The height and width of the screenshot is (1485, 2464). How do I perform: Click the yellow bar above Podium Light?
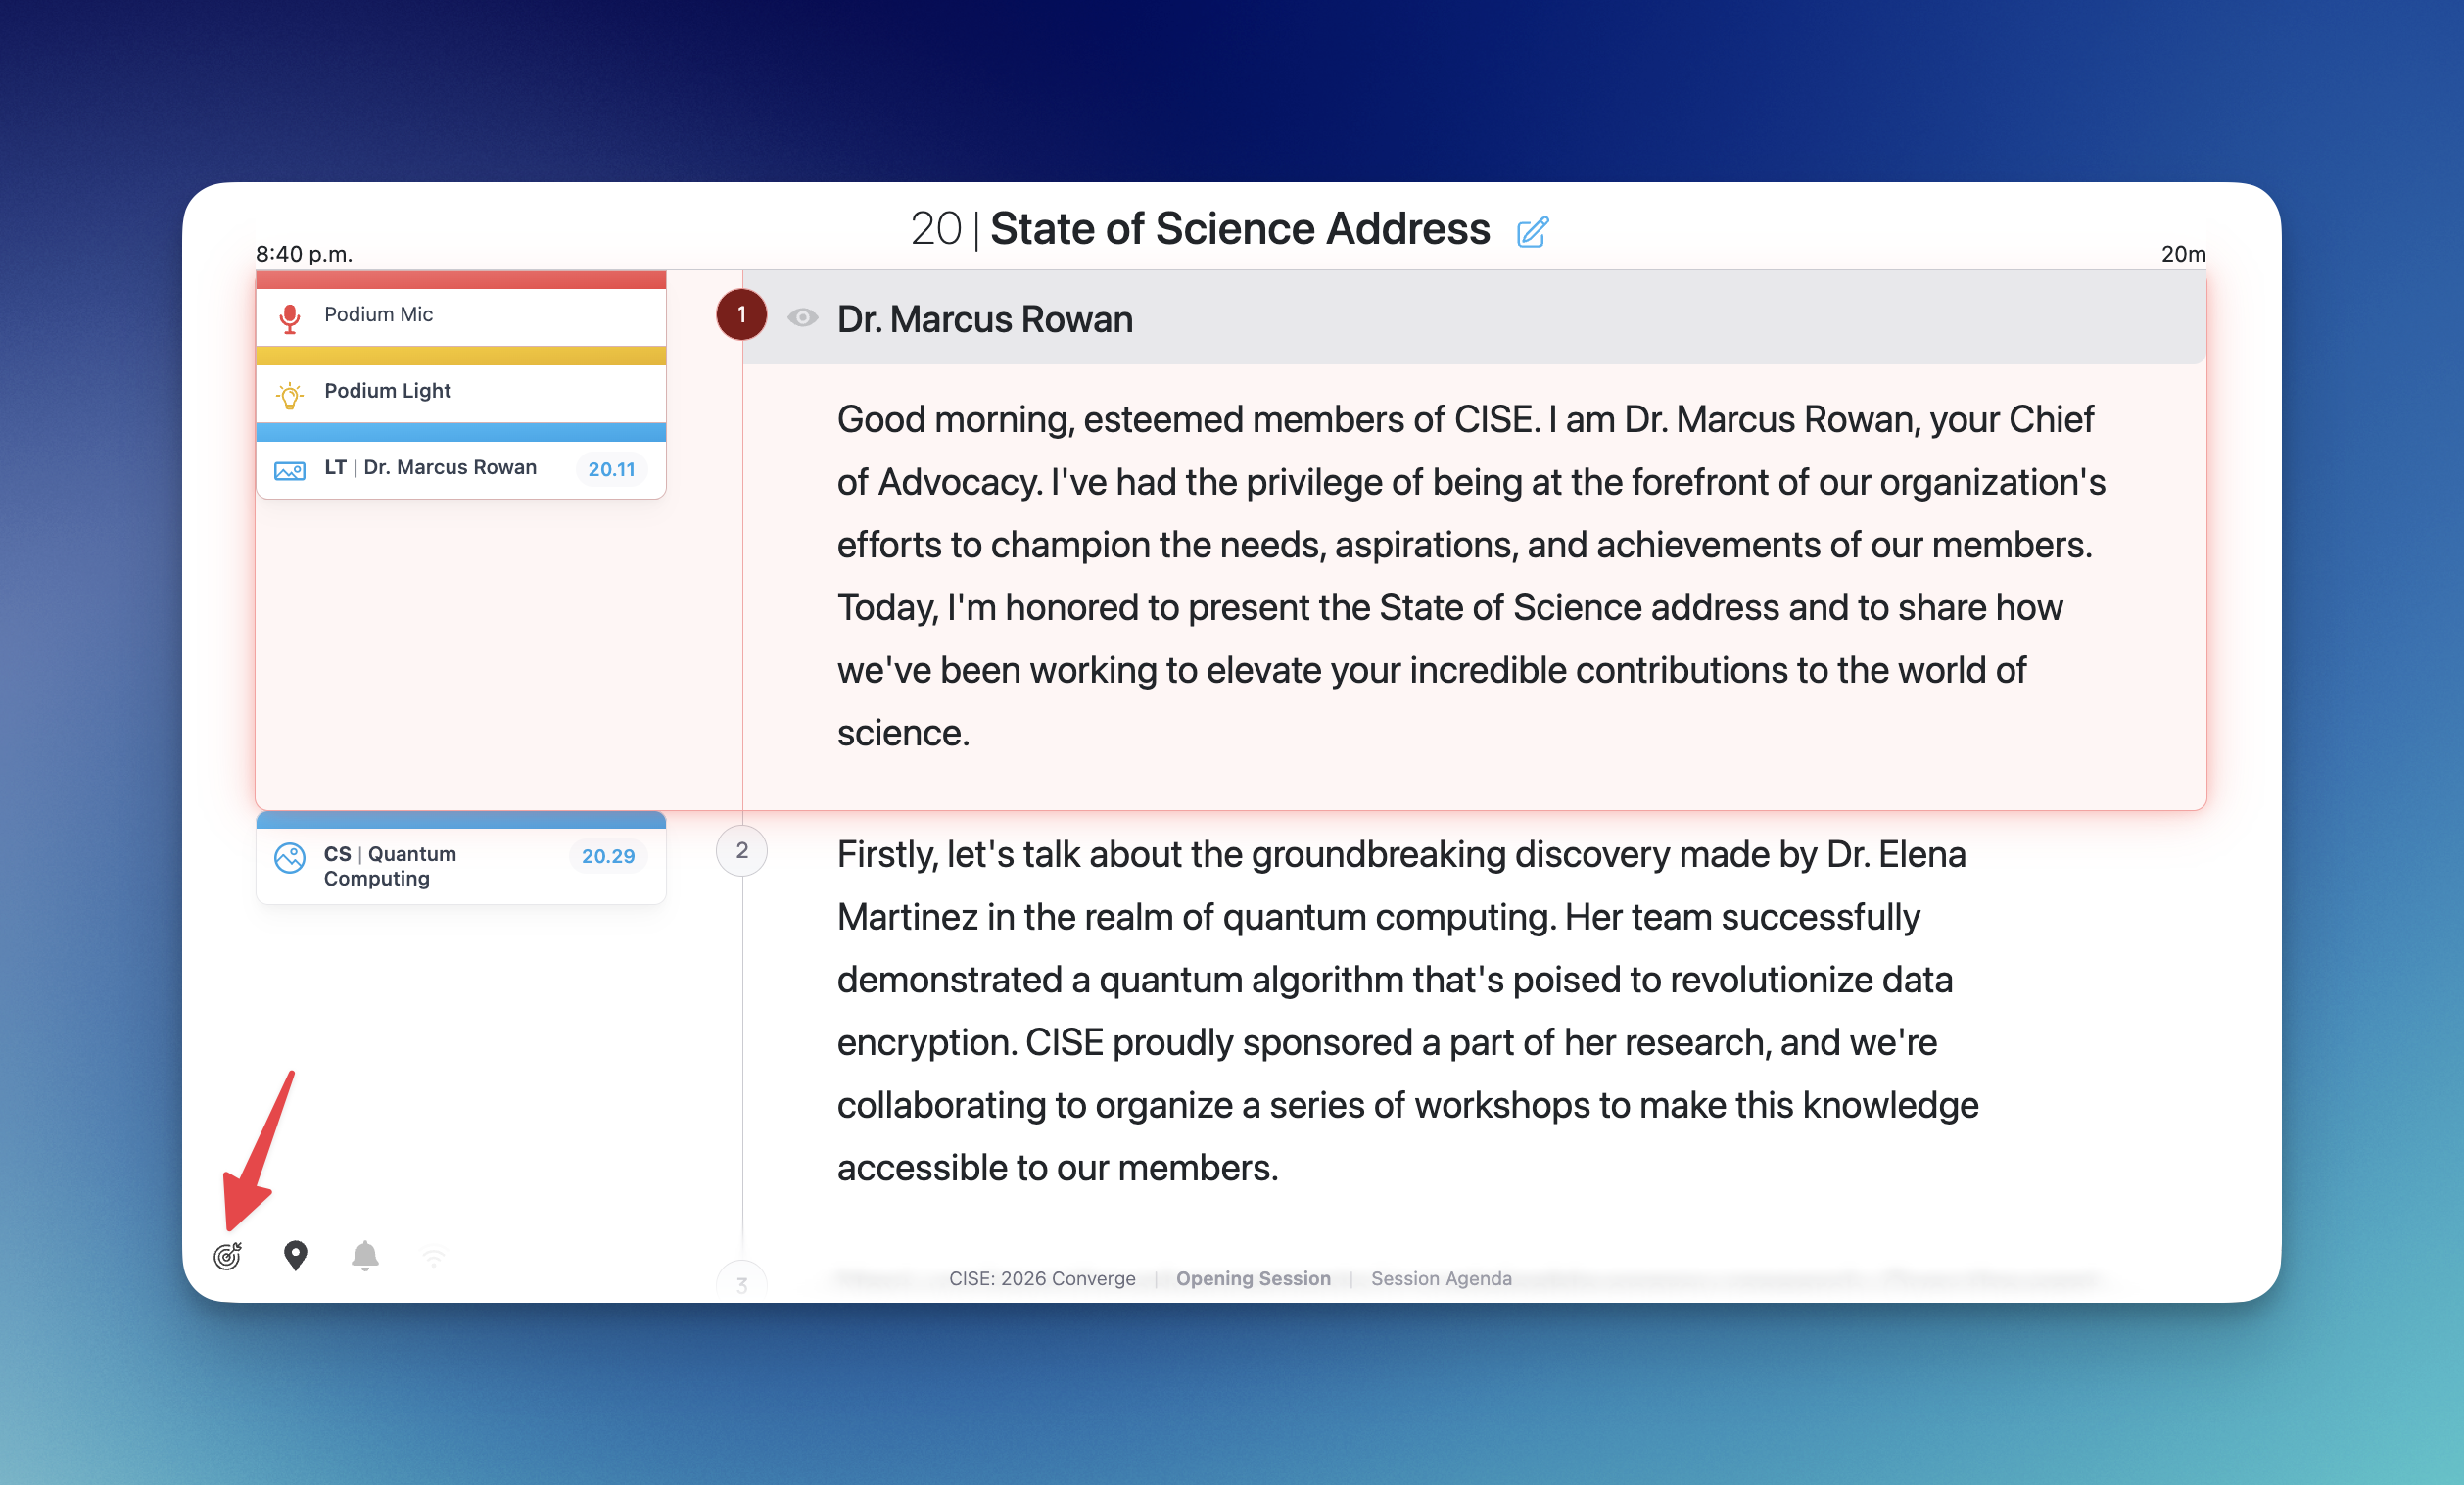tap(461, 356)
